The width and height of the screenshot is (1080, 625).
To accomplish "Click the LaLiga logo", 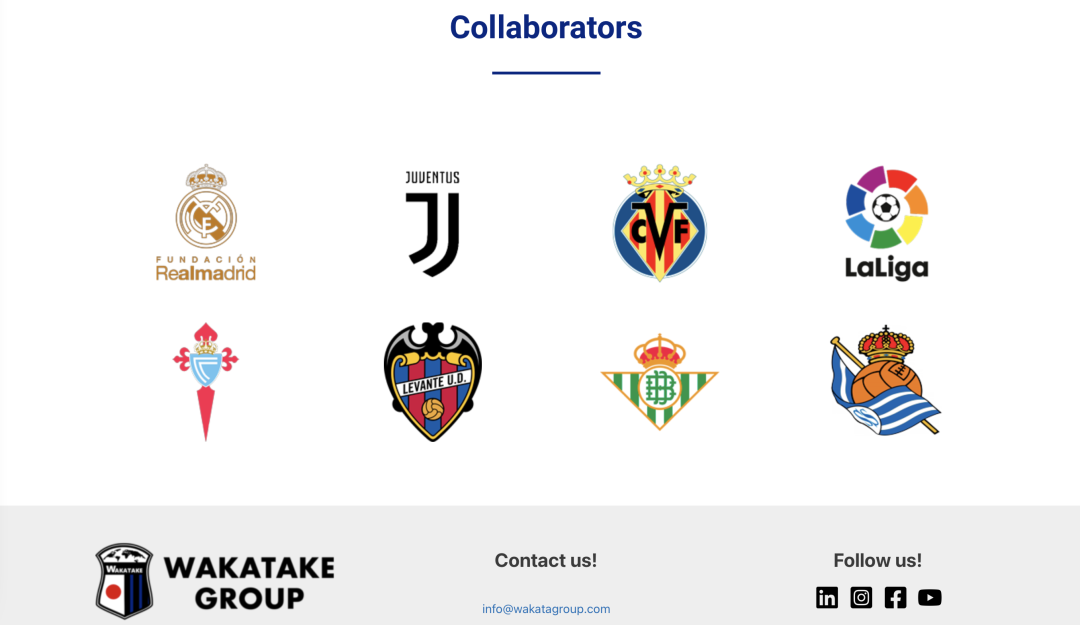I will (886, 223).
